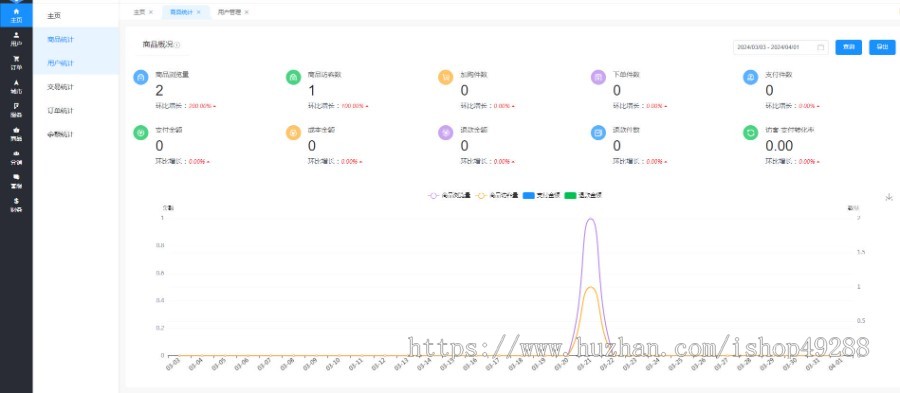The width and height of the screenshot is (900, 393).
Task: Close the 商品统计 page tab
Action: [199, 11]
